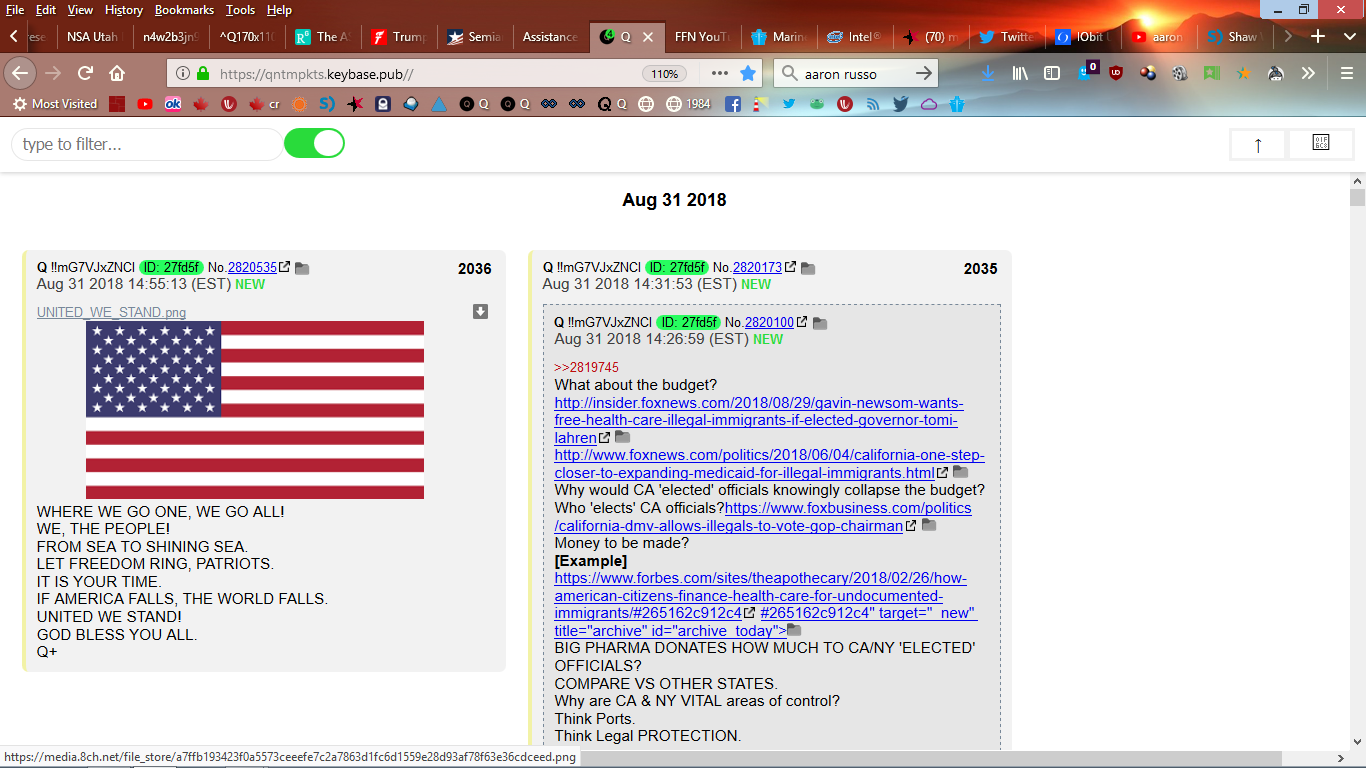The height and width of the screenshot is (768, 1366).
Task: Click the 'type to filter' input field
Action: coord(146,144)
